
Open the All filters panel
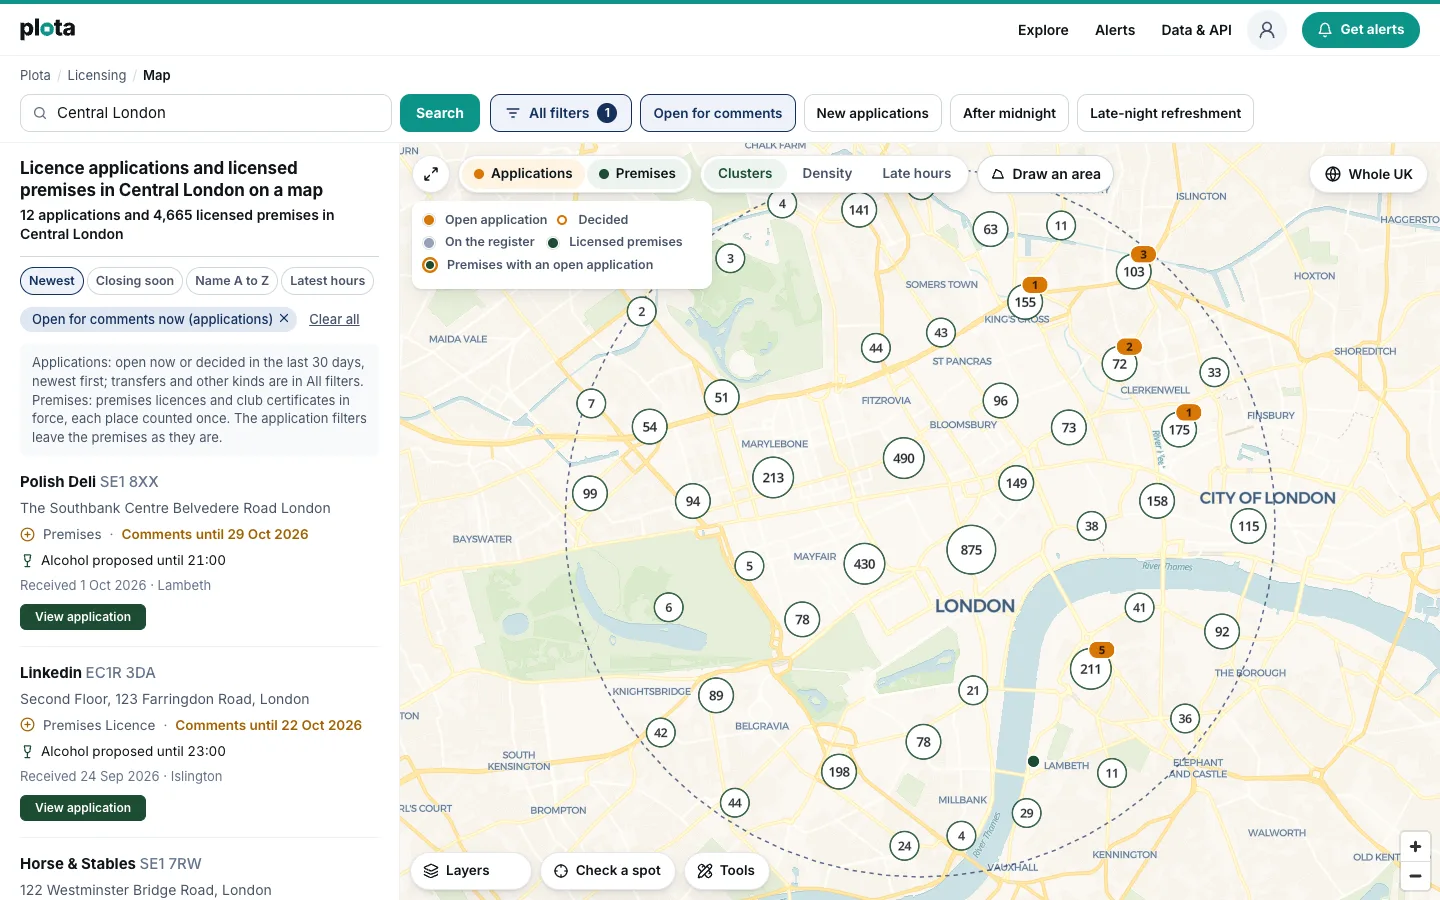point(561,113)
